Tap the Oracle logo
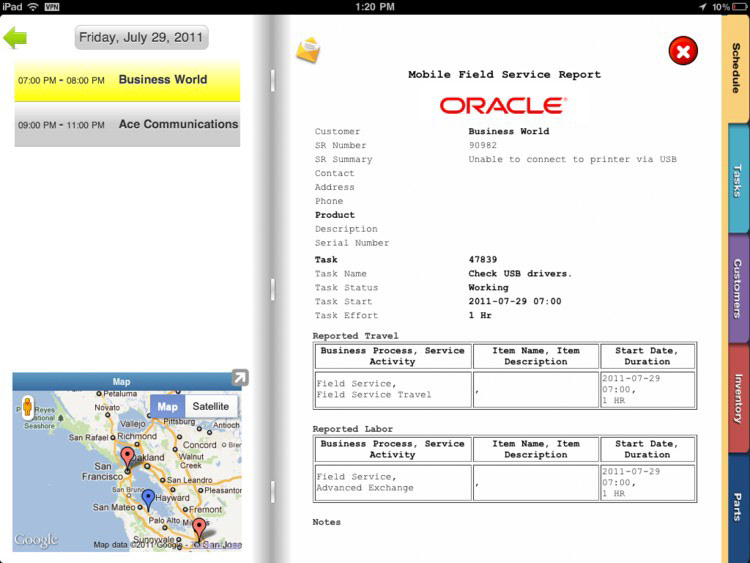The height and width of the screenshot is (563, 750). [503, 106]
